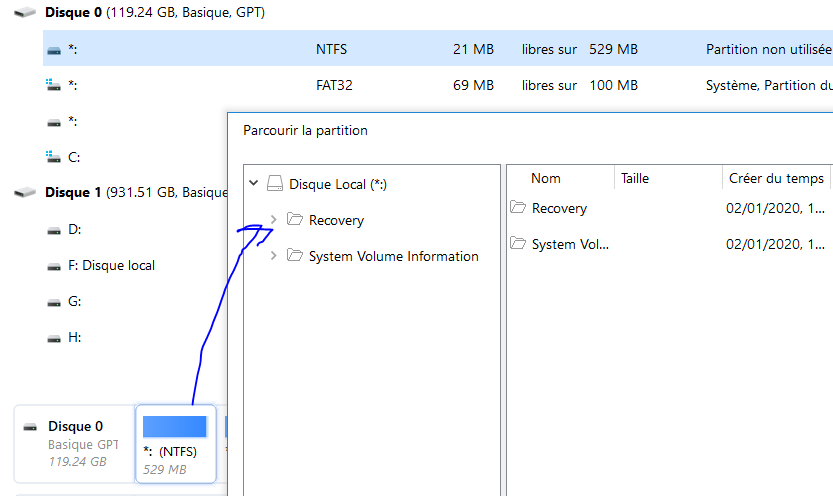Click the blue NTFS partition block in disk map
The image size is (833, 496).
(x=174, y=427)
